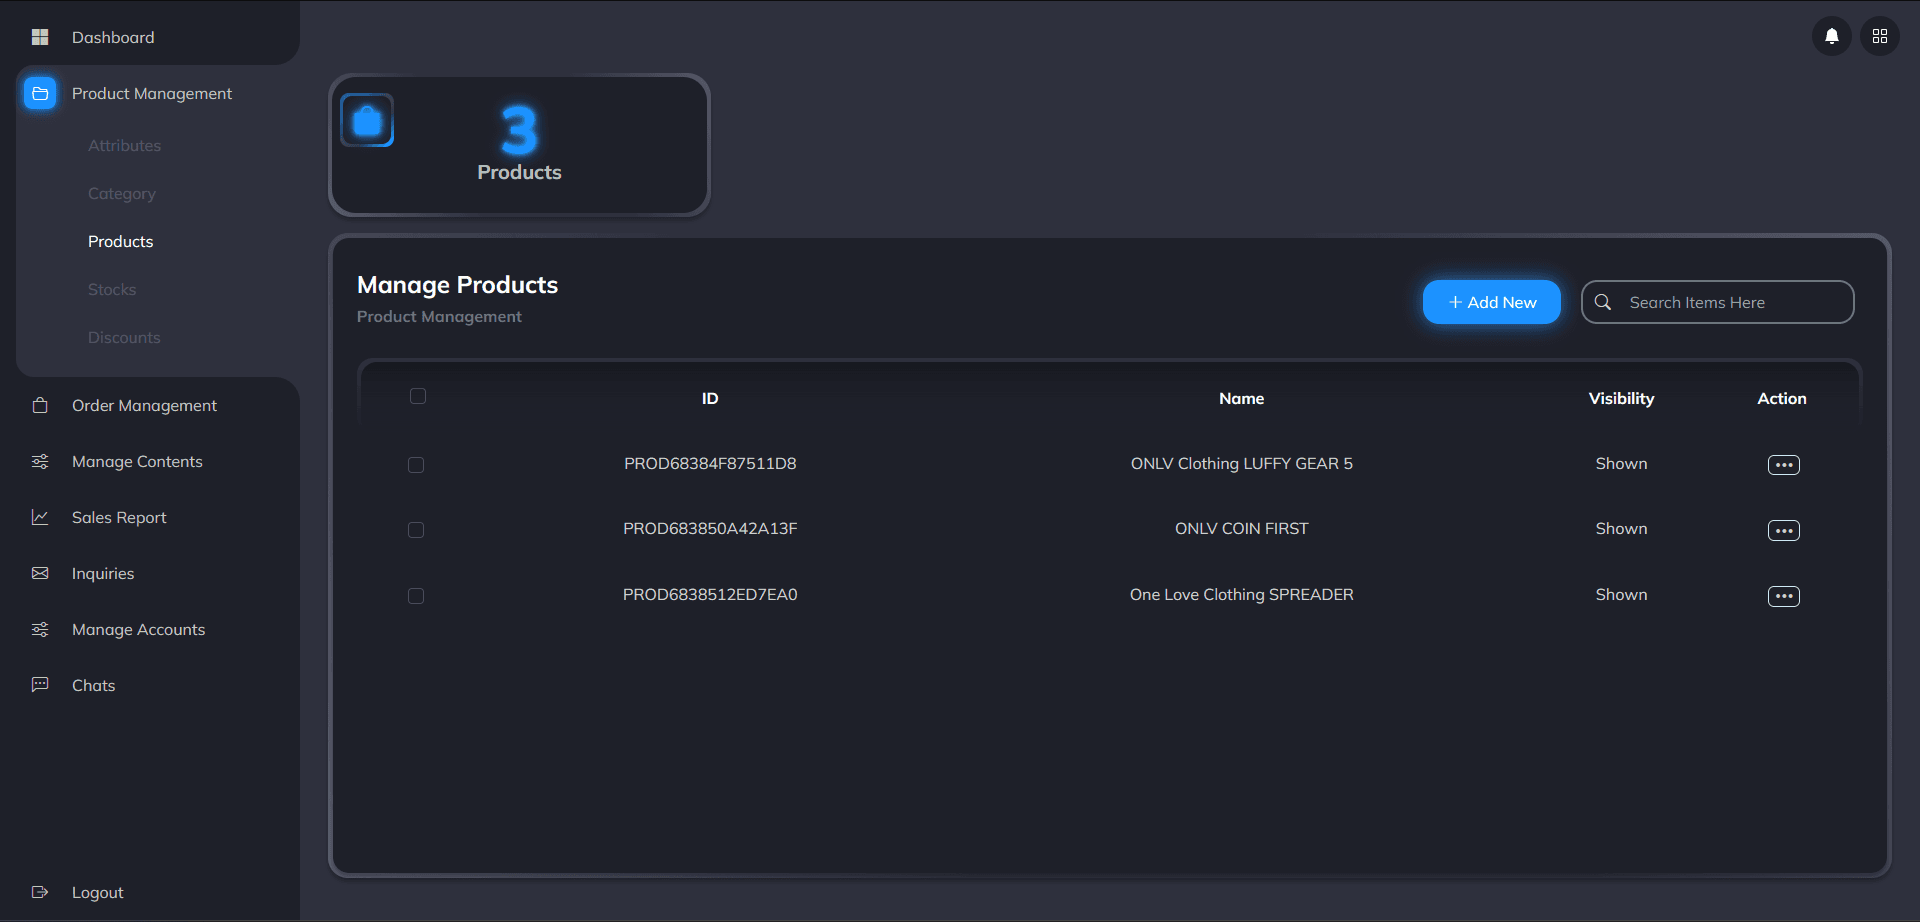Click product ID PROD683850A42A13F
The image size is (1920, 922).
pyautogui.click(x=710, y=528)
